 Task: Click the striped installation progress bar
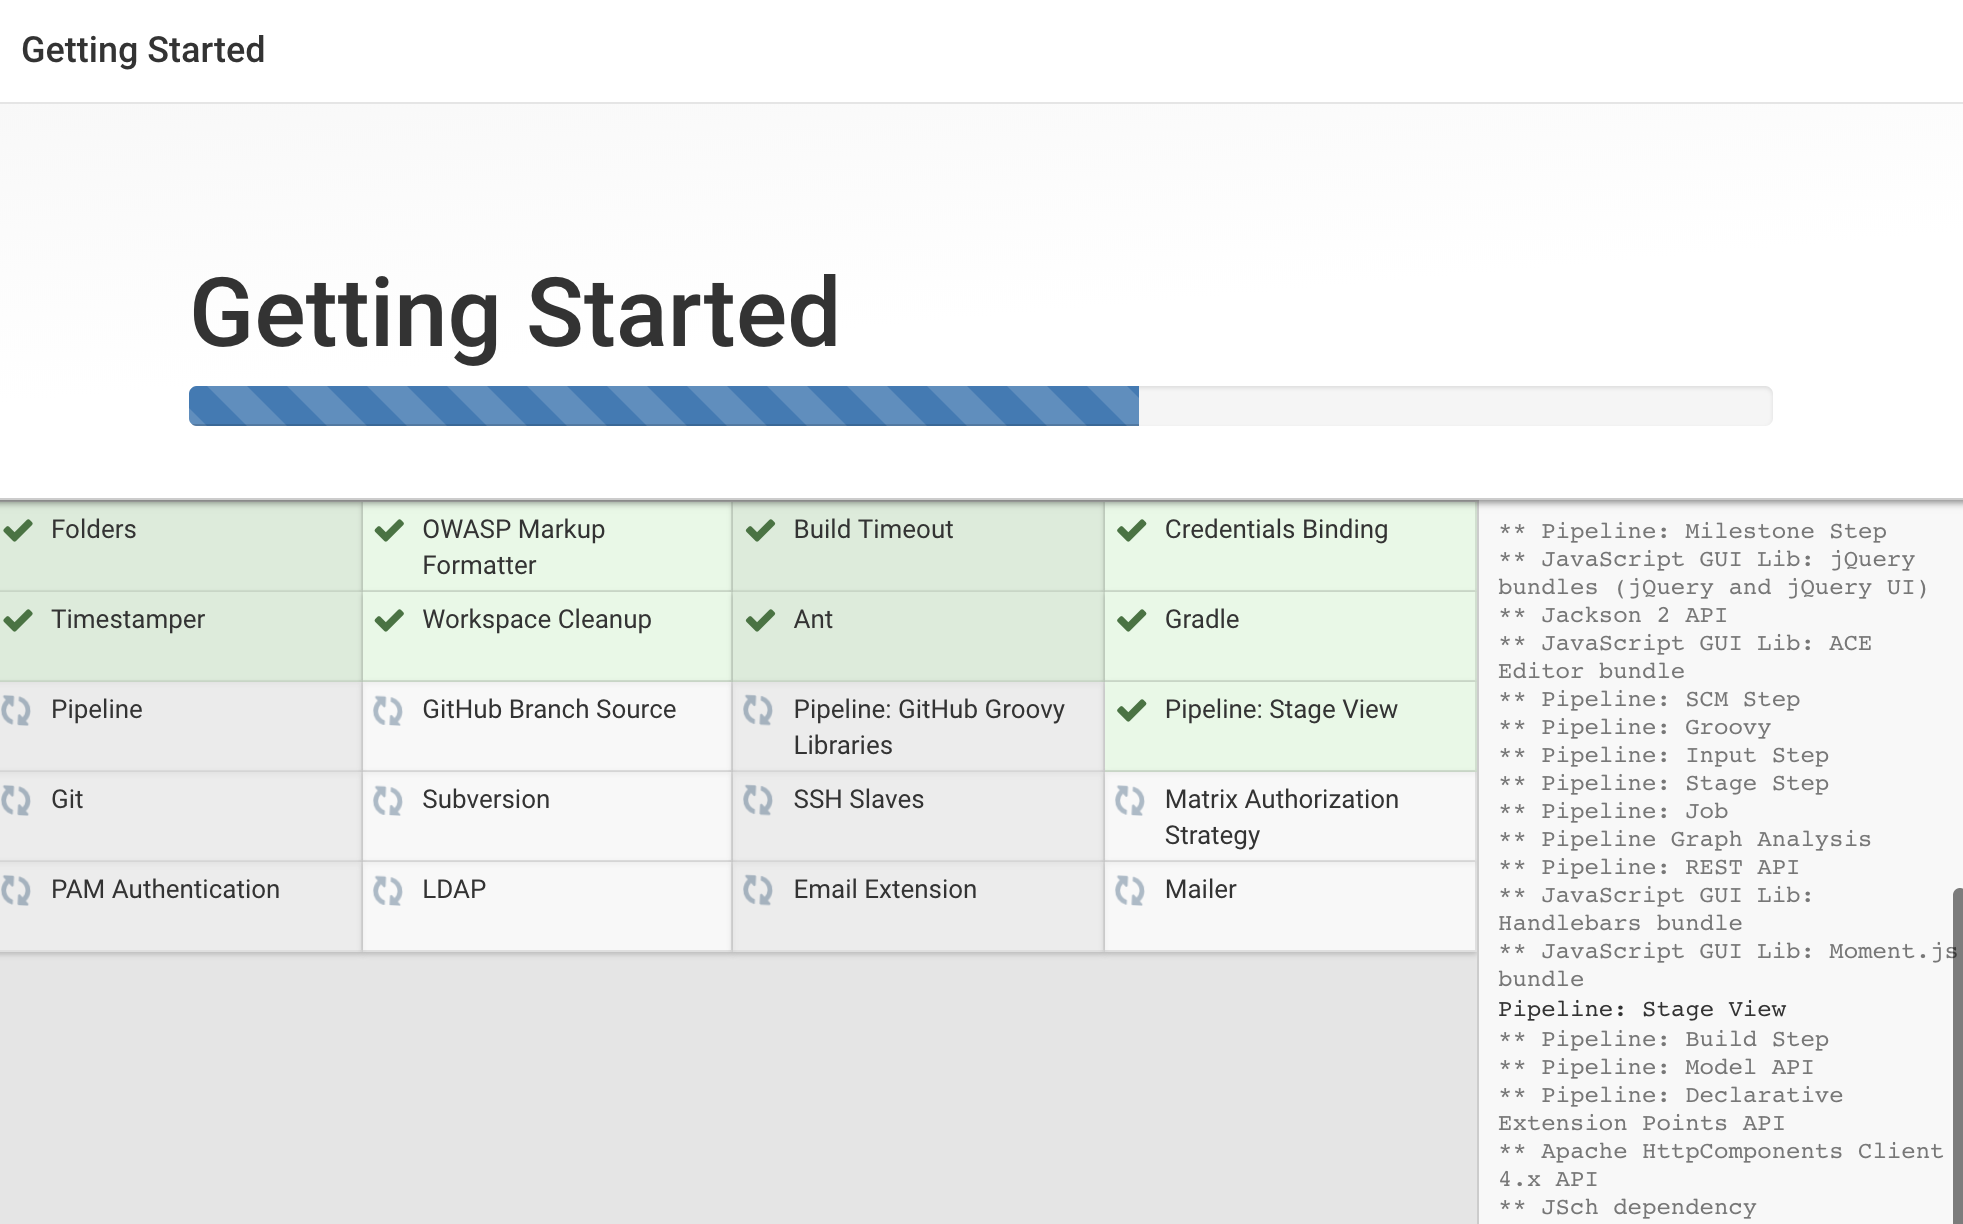click(663, 406)
